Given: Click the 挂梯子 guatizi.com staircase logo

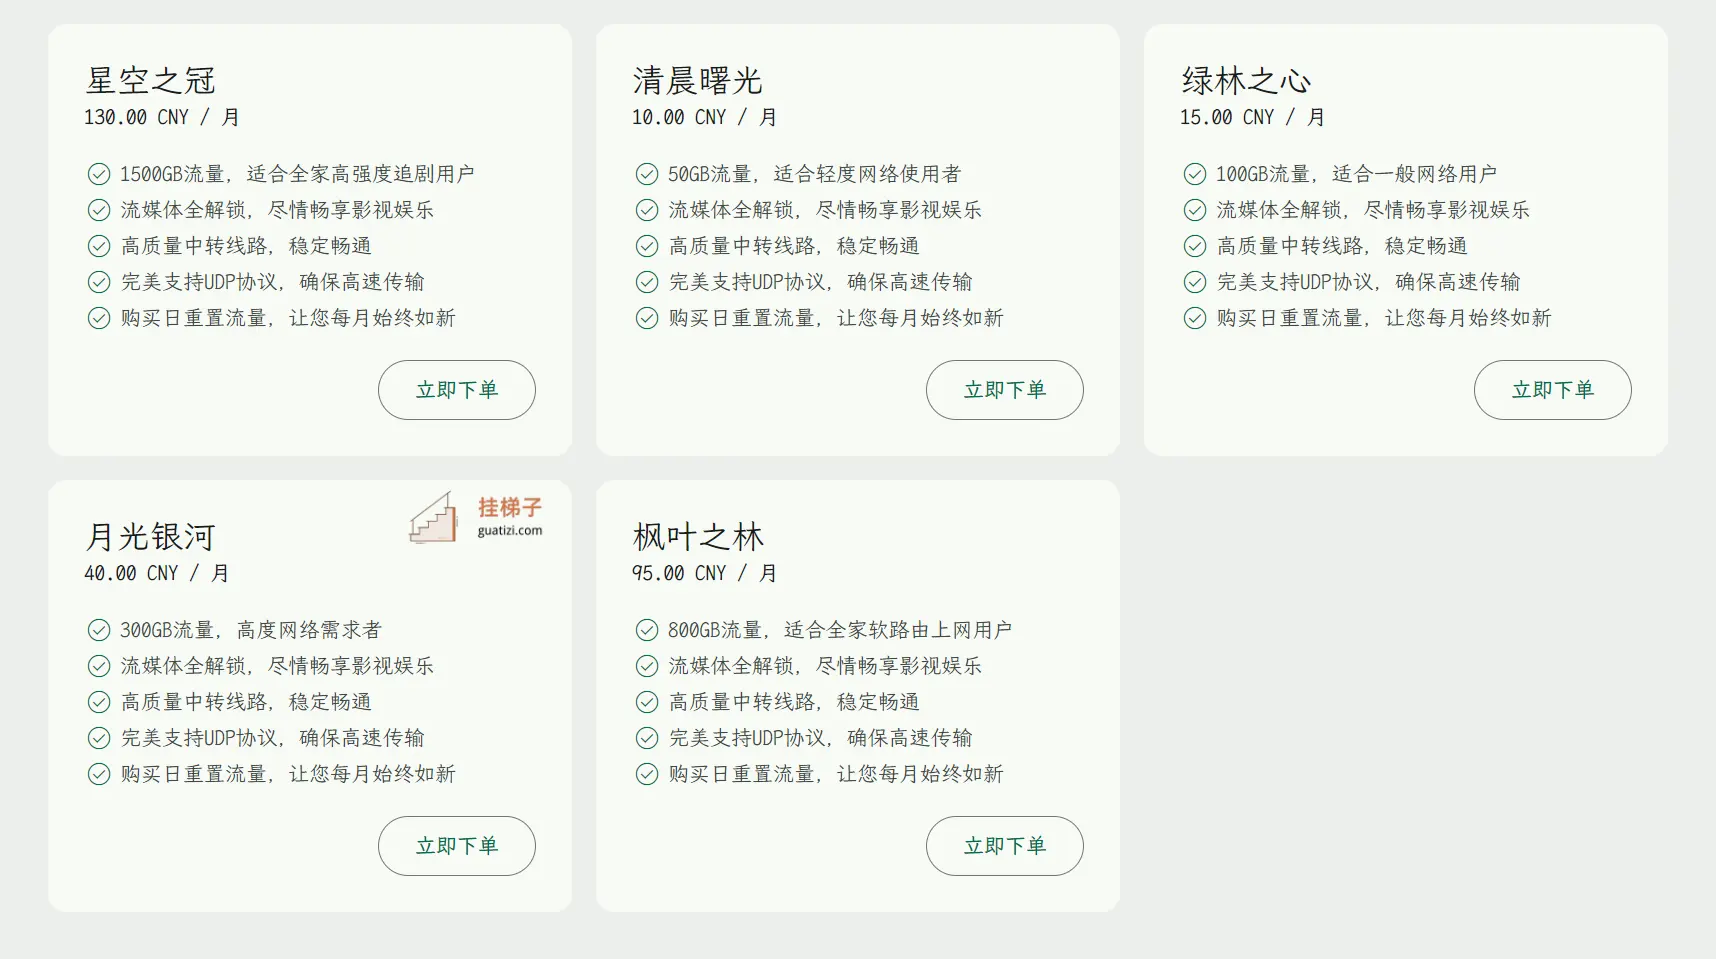Looking at the screenshot, I should (476, 518).
